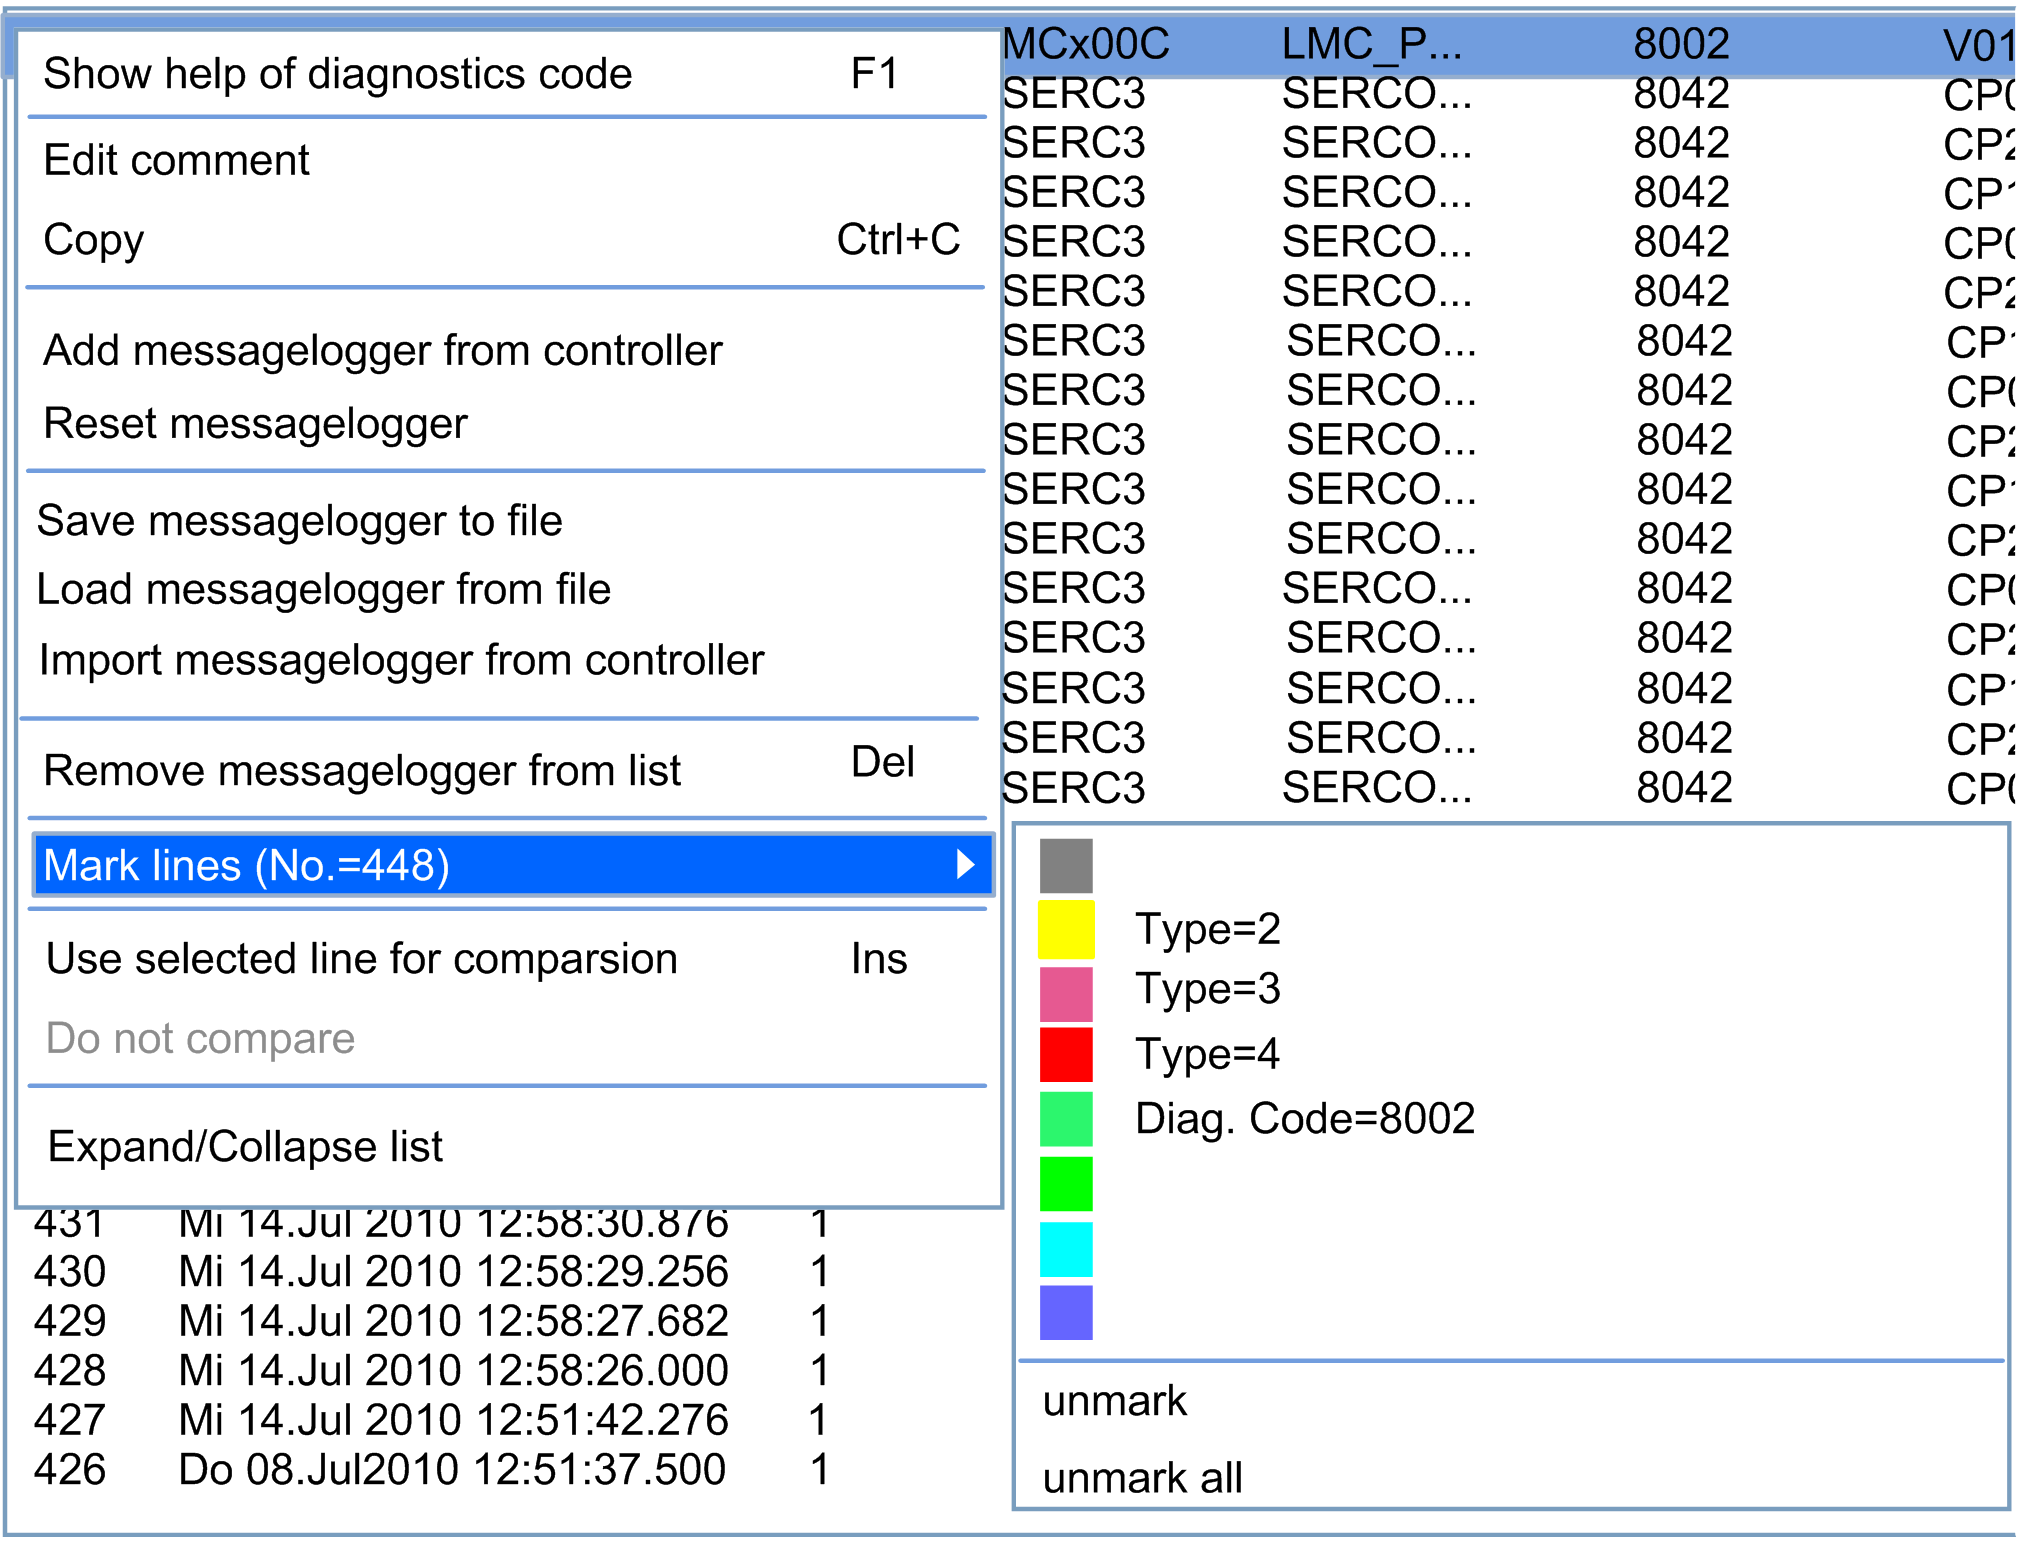Select "Import messagelogger from controller"
The image size is (2034, 1542).
pyautogui.click(x=402, y=659)
